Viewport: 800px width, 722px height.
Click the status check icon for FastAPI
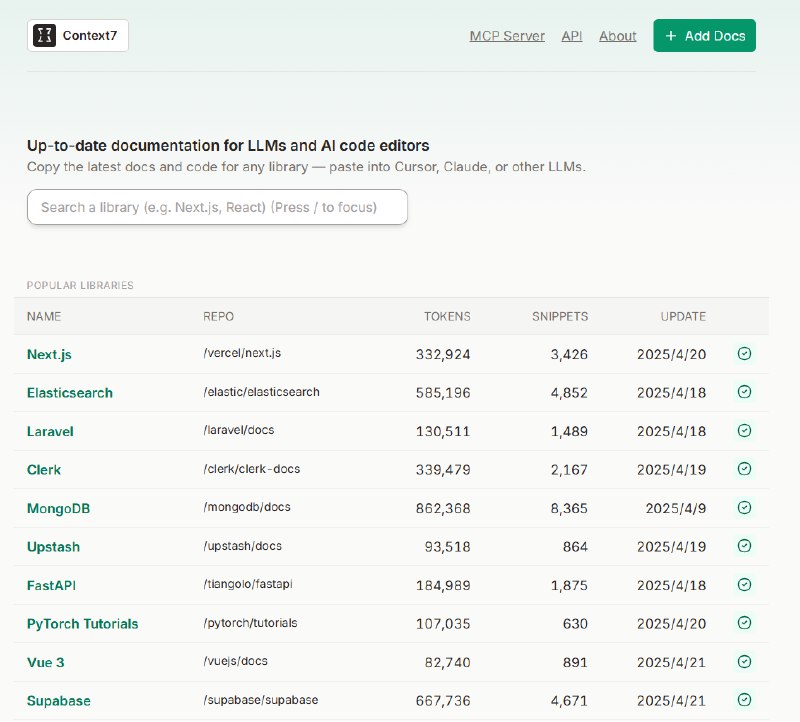pos(744,585)
